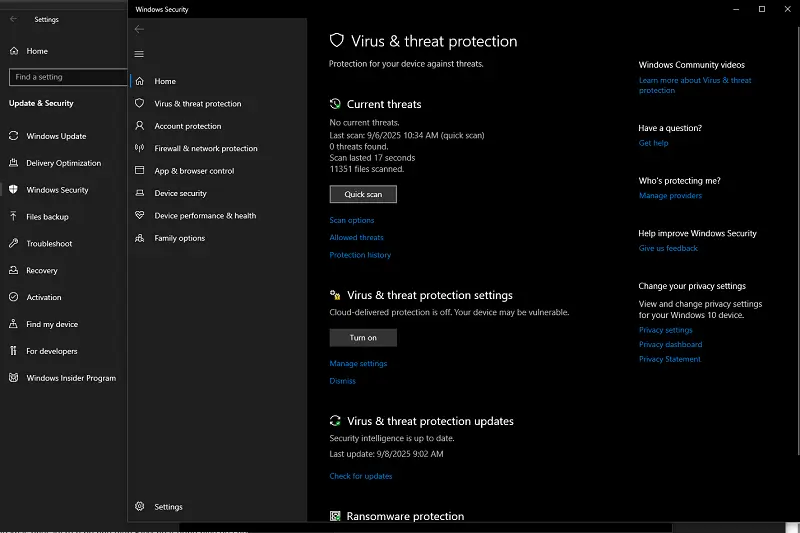Screen dimensions: 800x533
Task: Click the App & browser control window icon
Action: point(139,170)
